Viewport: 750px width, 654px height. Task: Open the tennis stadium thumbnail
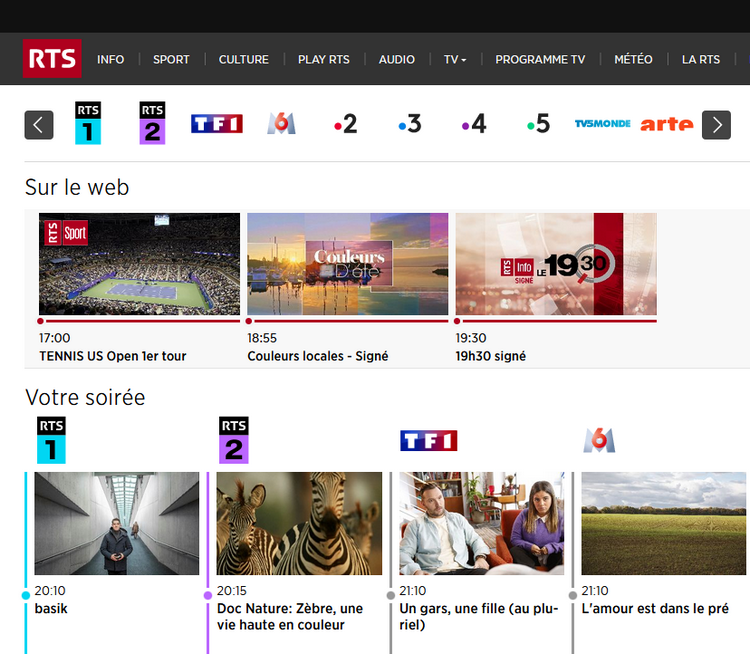coord(139,264)
